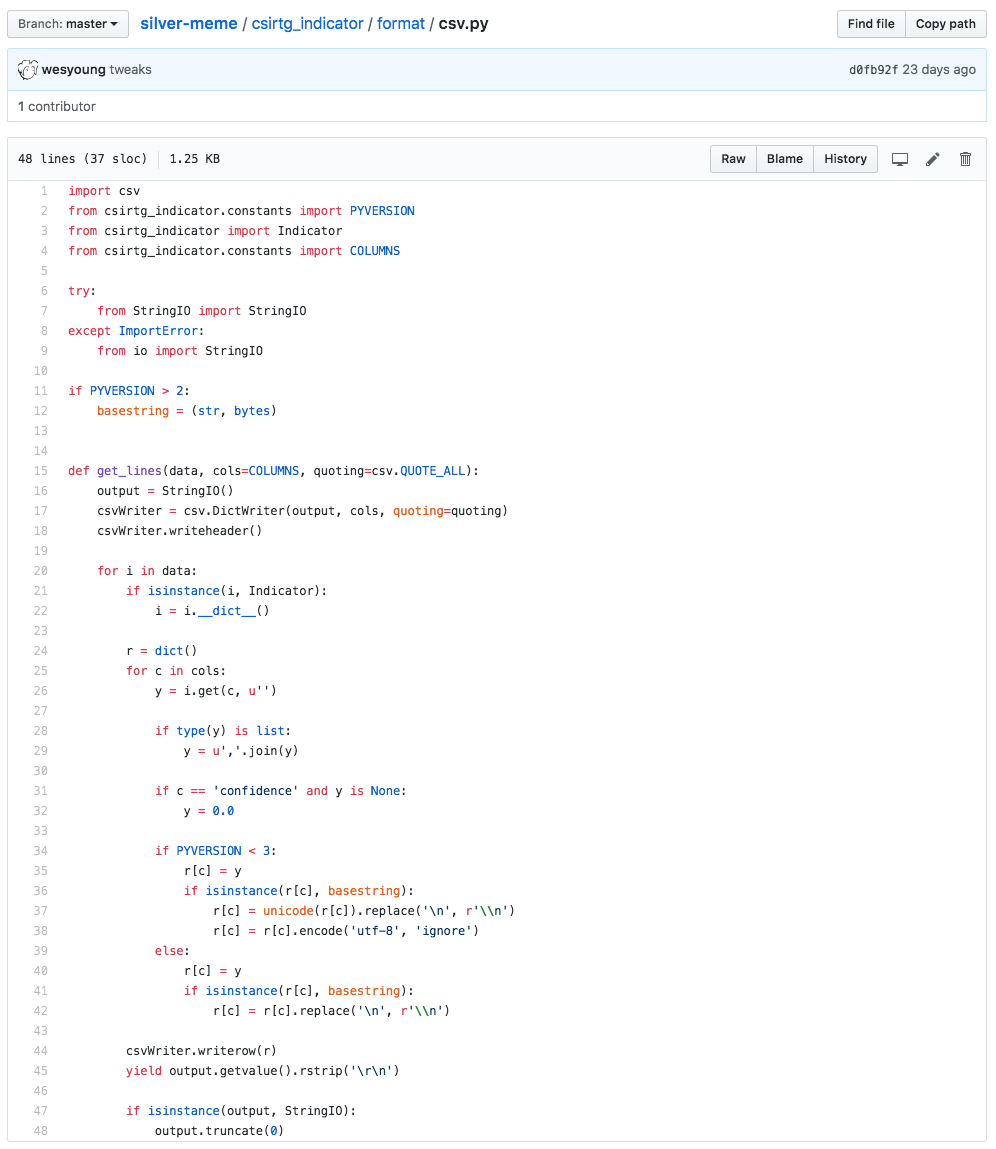Click 'r = dict()' line
Image resolution: width=996 pixels, height=1149 pixels.
point(161,651)
